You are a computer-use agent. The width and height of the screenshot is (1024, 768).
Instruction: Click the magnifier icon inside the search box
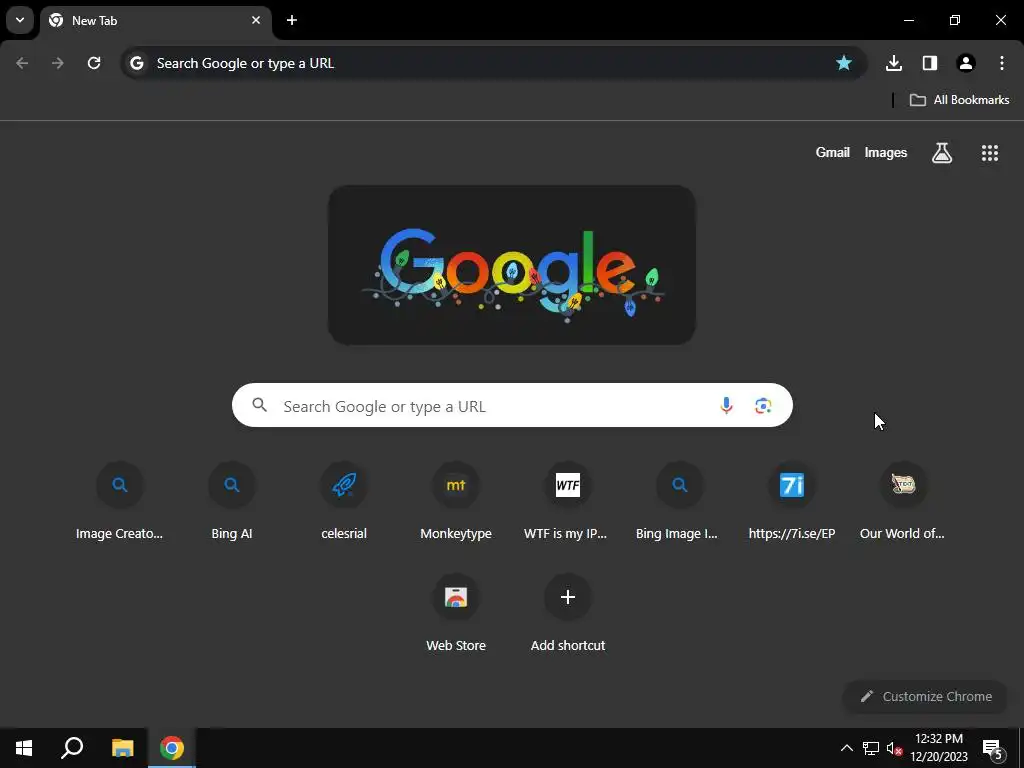pyautogui.click(x=260, y=405)
